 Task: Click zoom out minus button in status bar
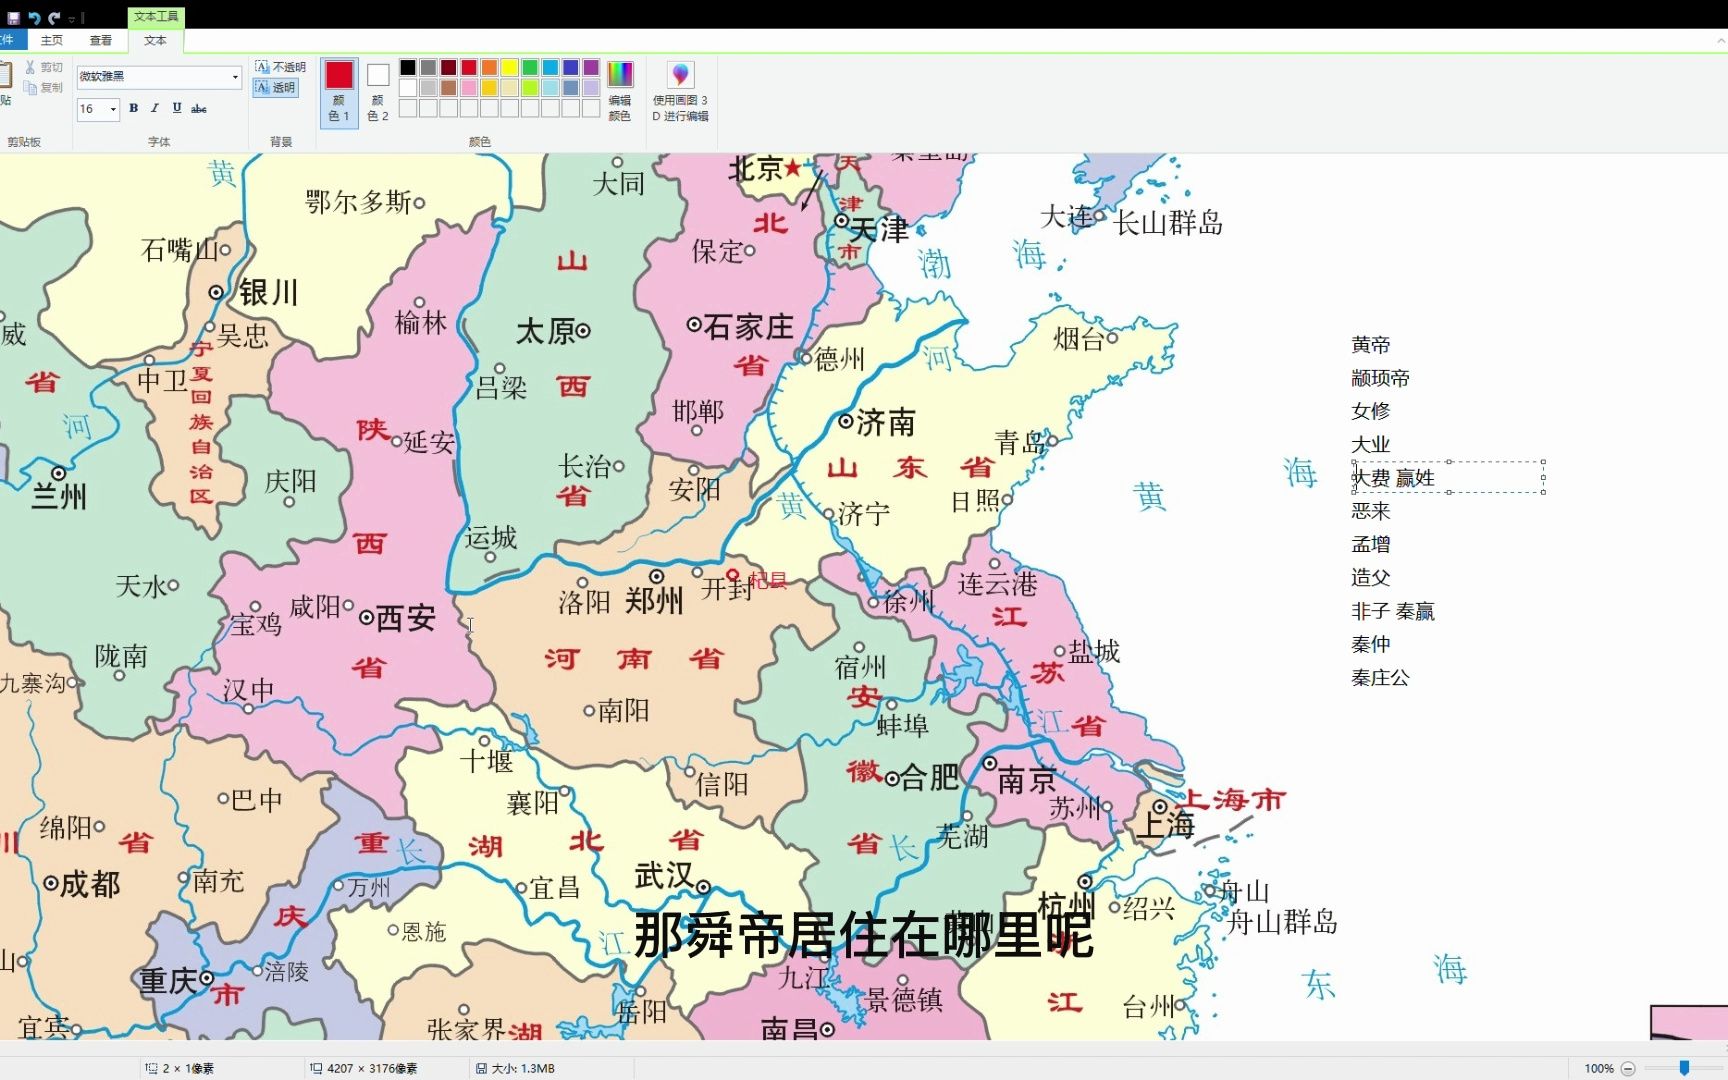tap(1628, 1068)
